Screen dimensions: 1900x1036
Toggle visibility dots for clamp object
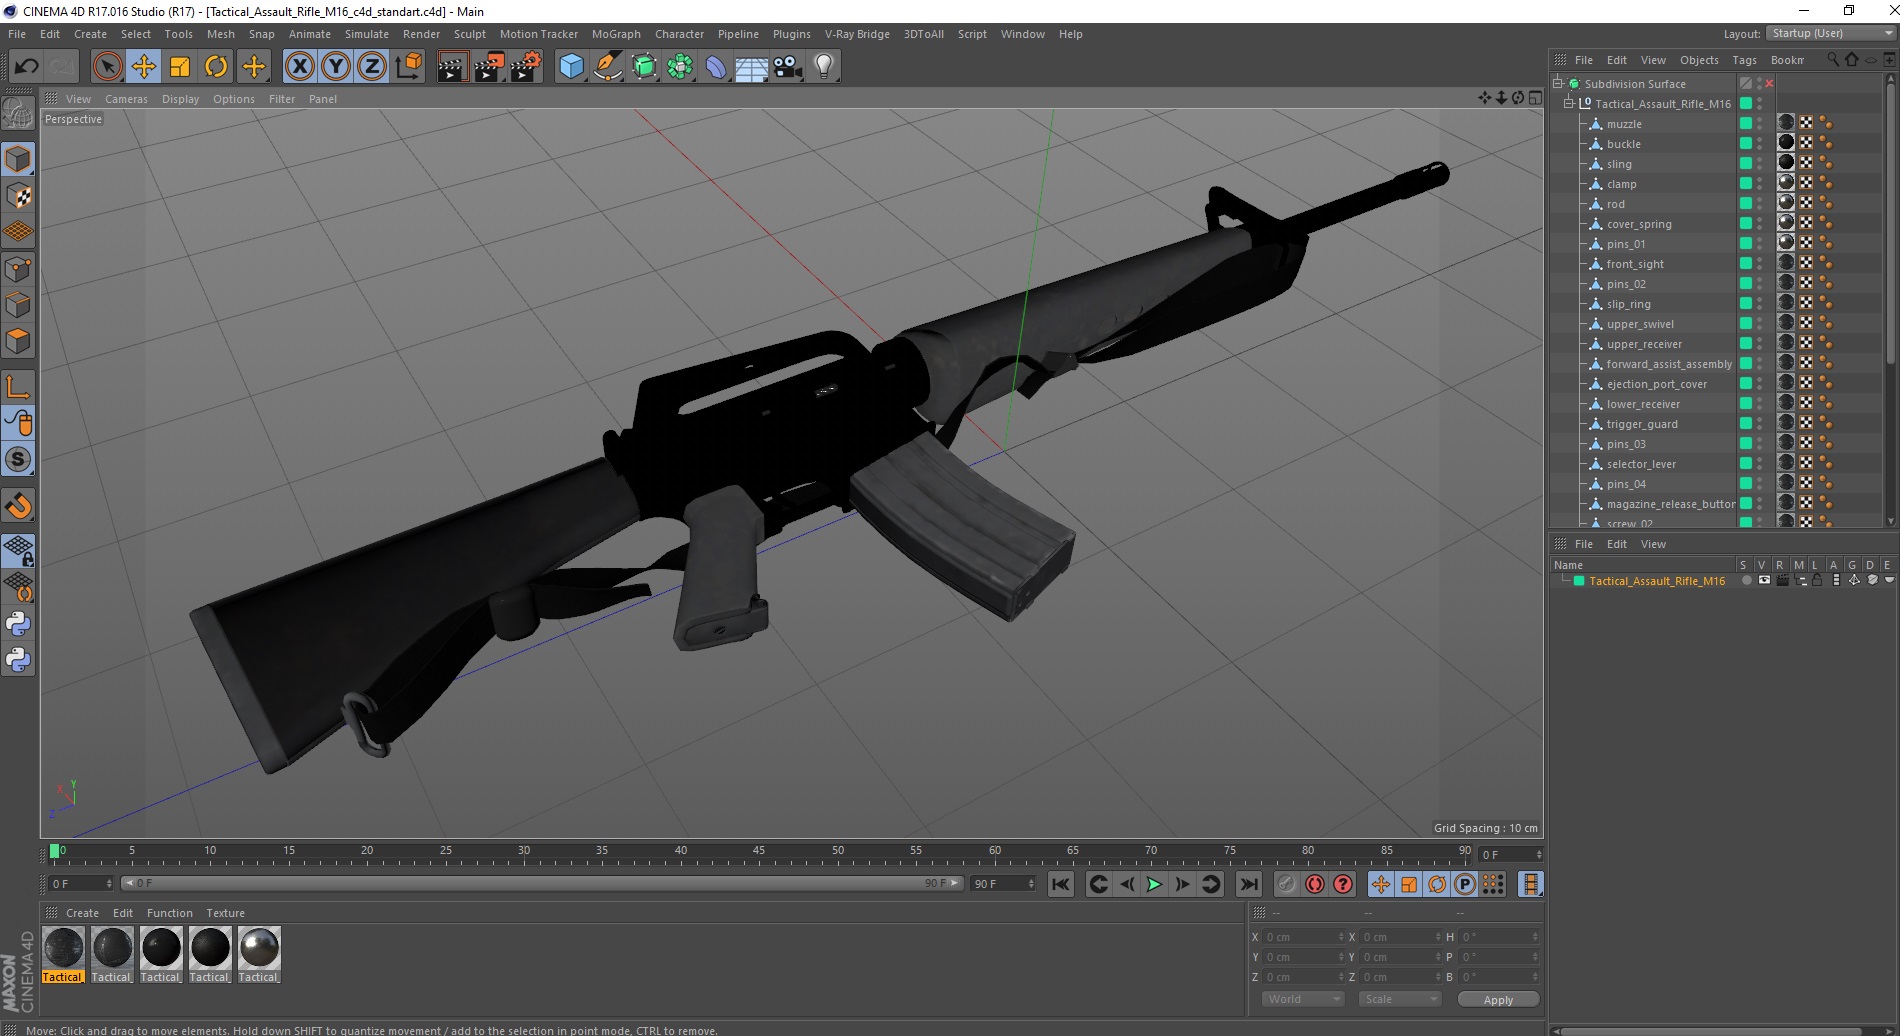coord(1760,184)
